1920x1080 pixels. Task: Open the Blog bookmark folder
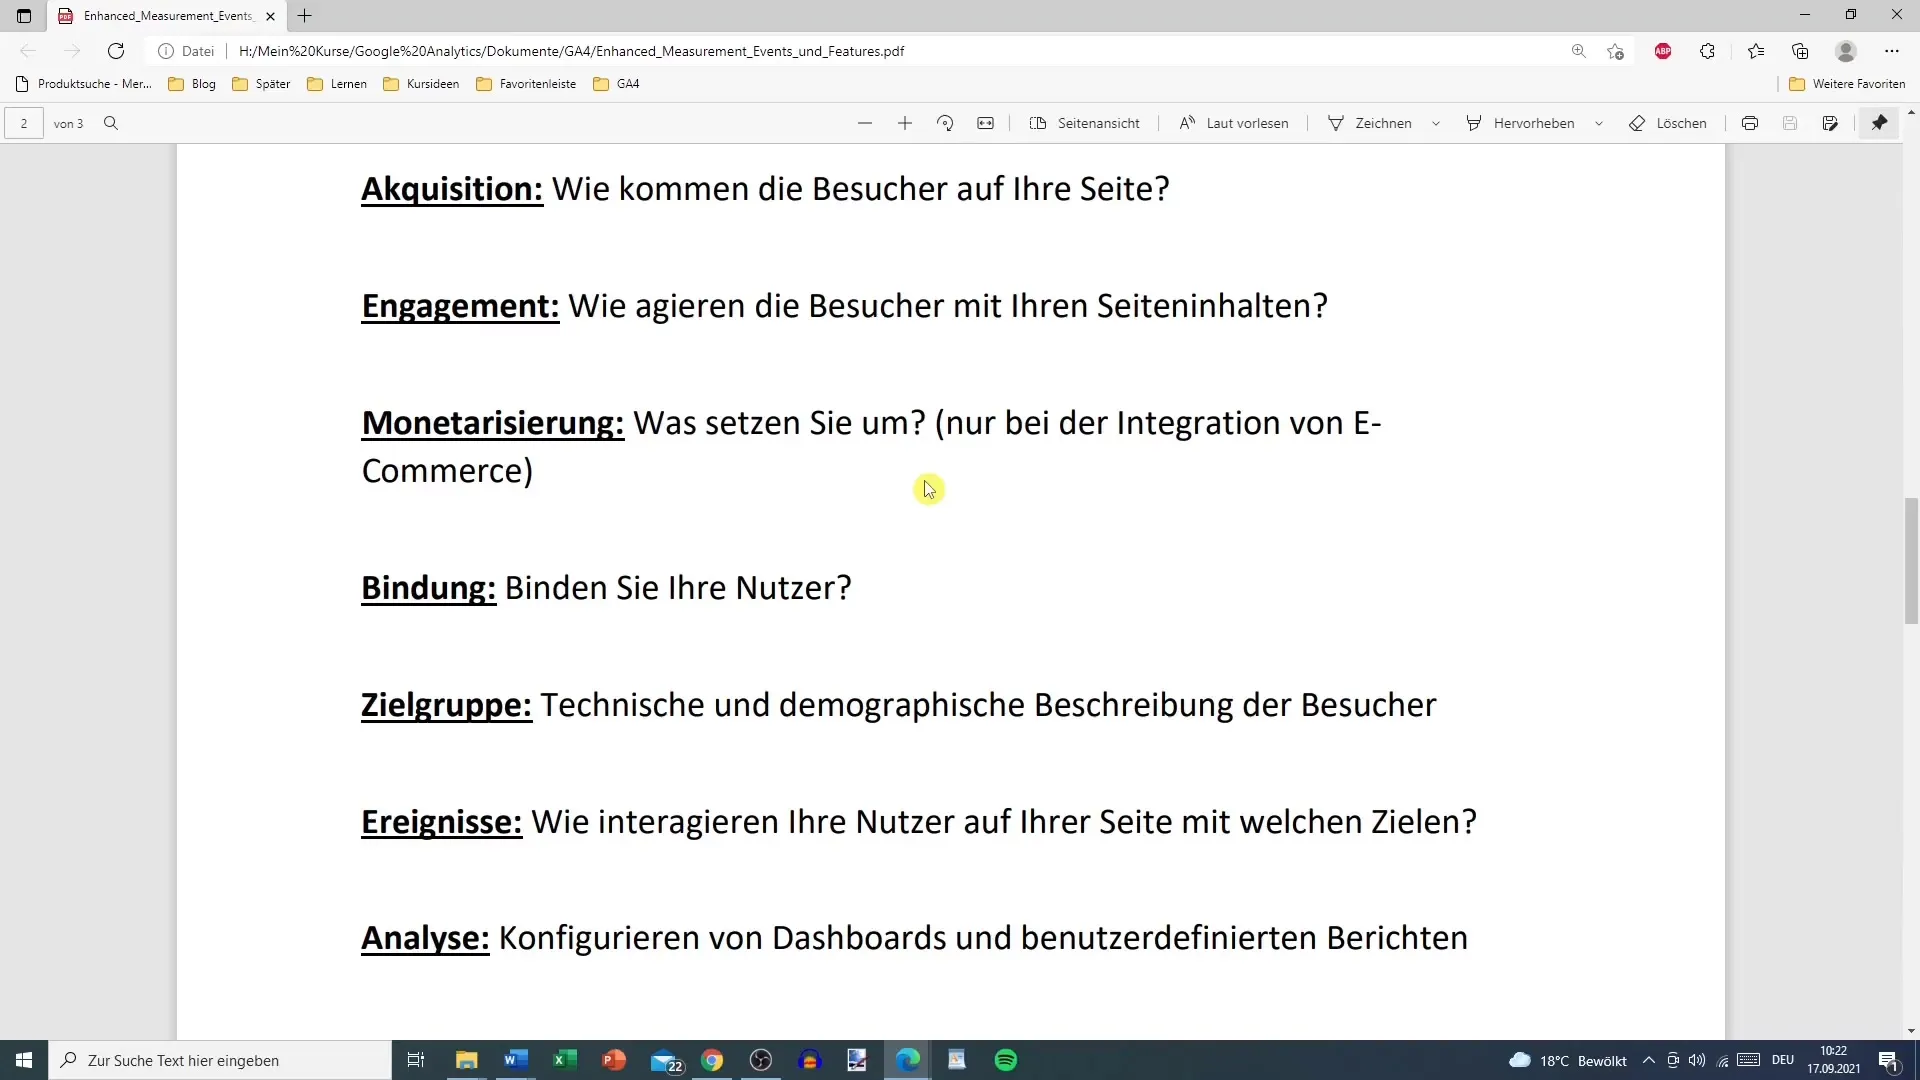coord(192,84)
